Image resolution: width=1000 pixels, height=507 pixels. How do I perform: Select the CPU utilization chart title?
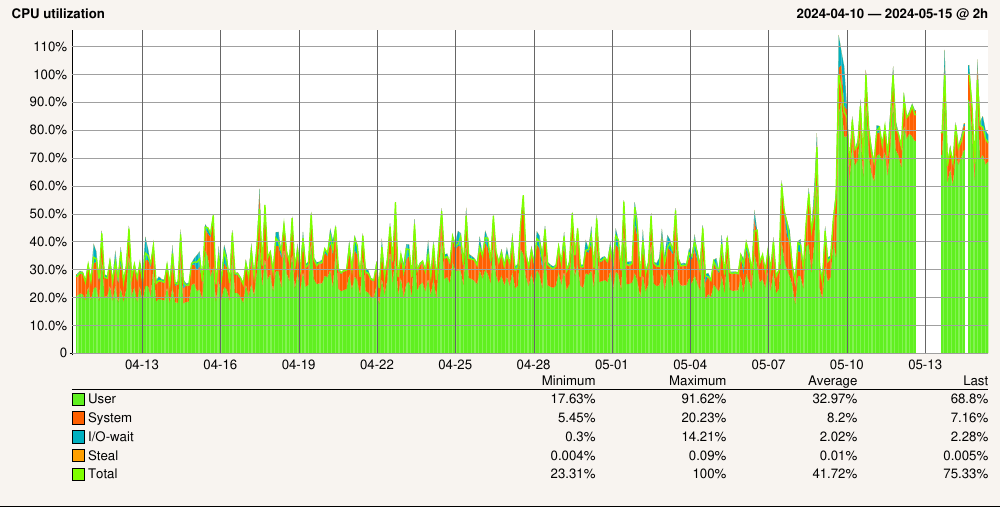pyautogui.click(x=57, y=14)
